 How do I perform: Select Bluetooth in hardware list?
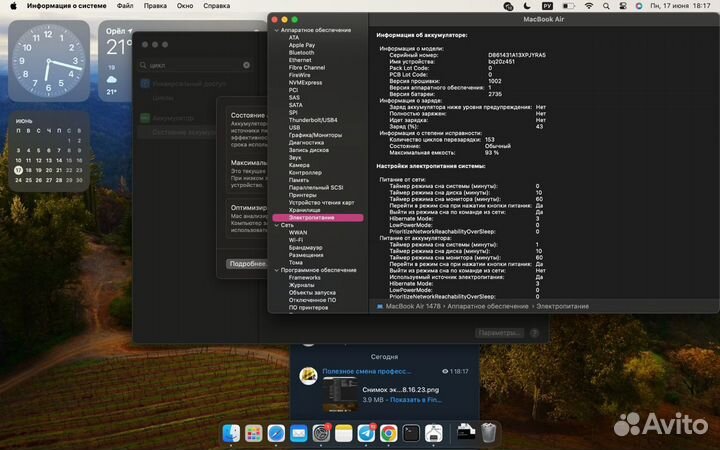pyautogui.click(x=301, y=53)
